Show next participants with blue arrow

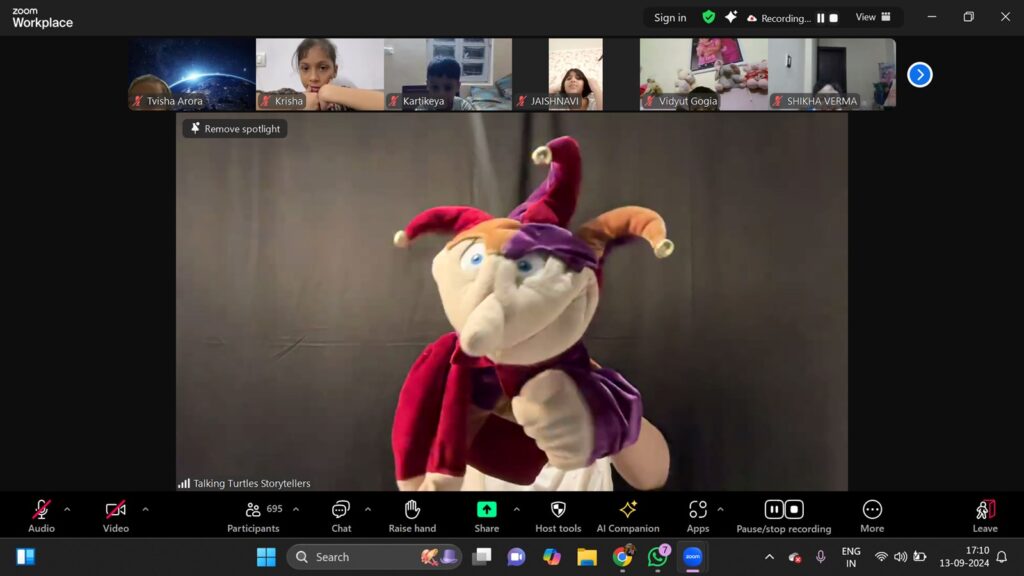tap(919, 75)
